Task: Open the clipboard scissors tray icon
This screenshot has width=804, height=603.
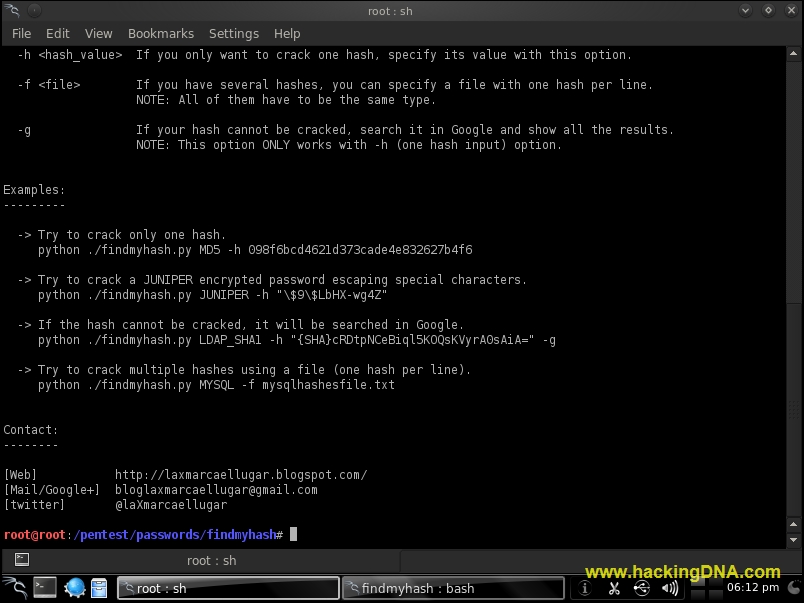Action: pos(614,589)
